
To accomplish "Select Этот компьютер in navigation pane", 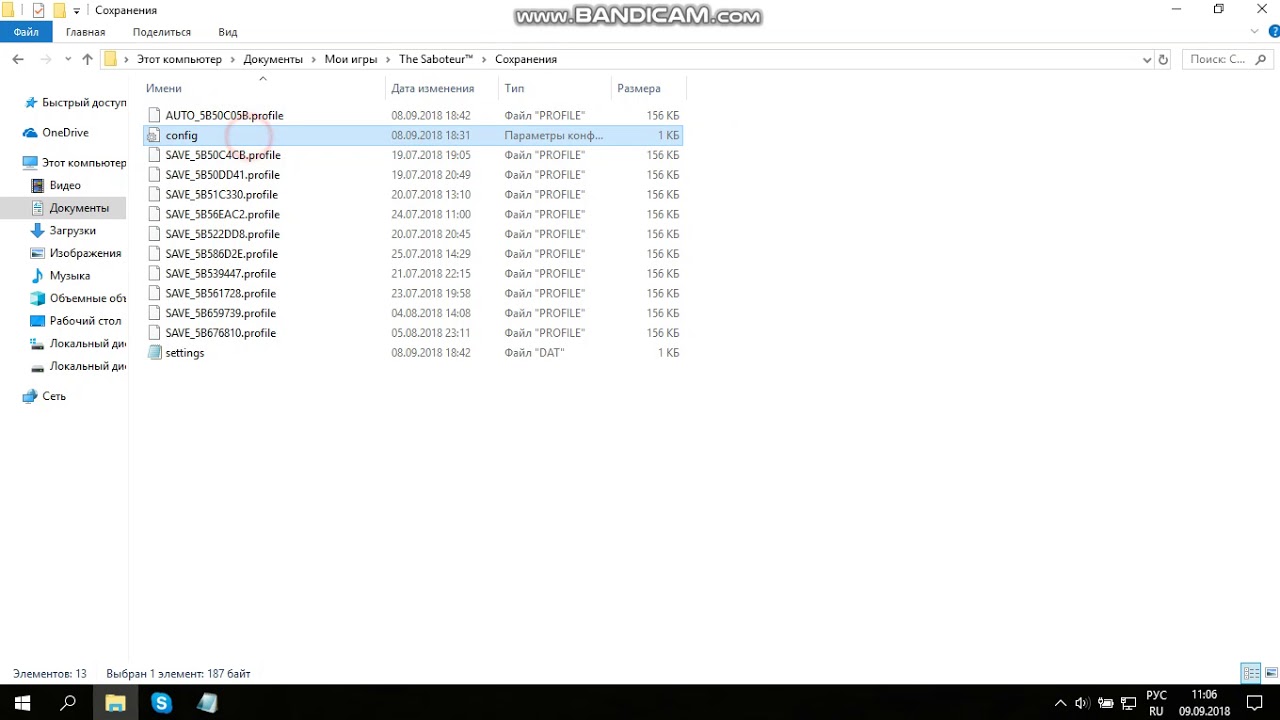I will point(84,162).
